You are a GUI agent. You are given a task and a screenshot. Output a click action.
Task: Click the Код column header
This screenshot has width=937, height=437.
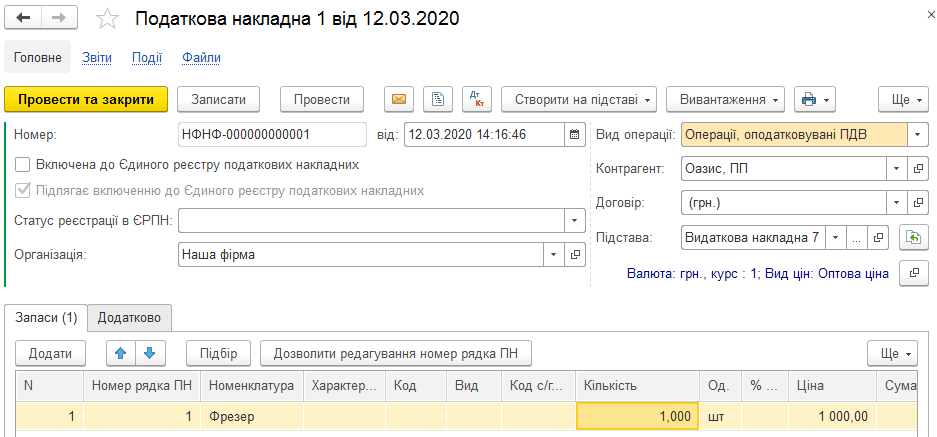pyautogui.click(x=416, y=386)
